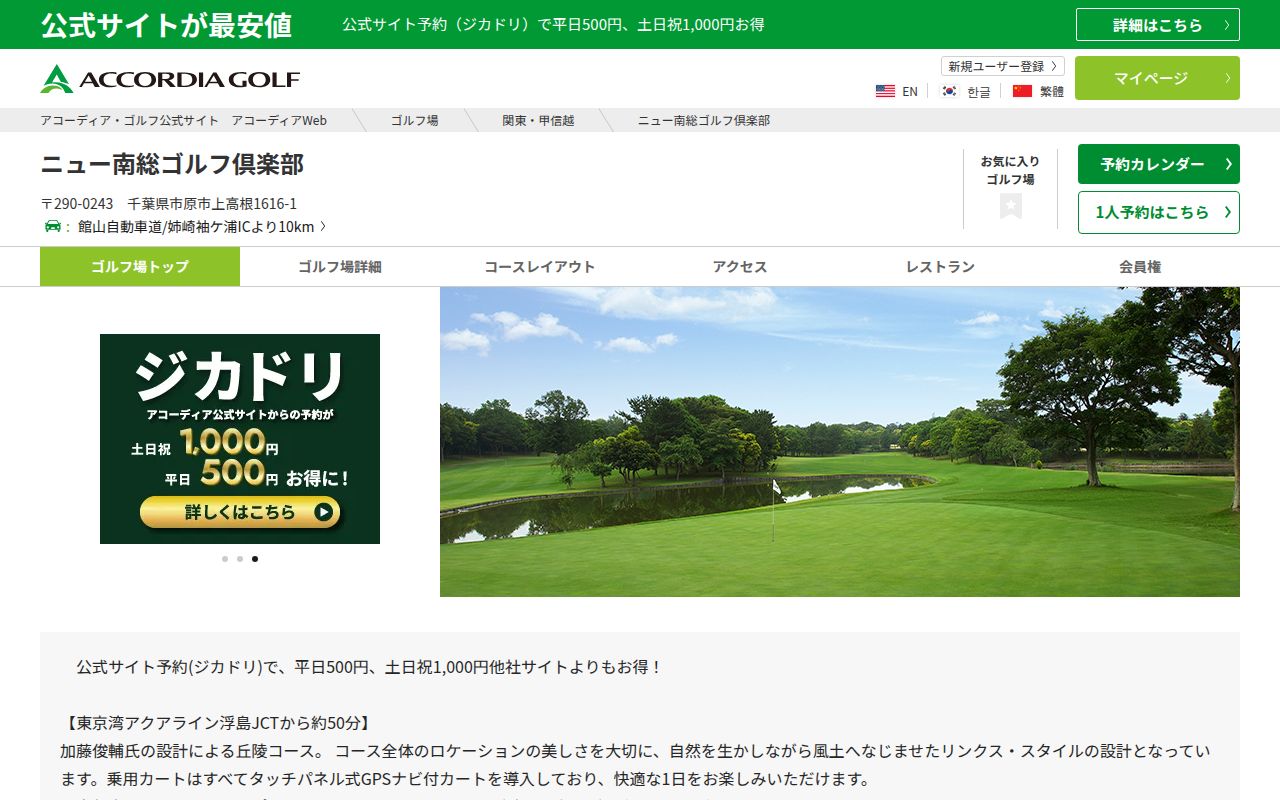
Task: Click the ニュー南総ゴルフ倶楽部 breadcrumb item
Action: pos(704,120)
